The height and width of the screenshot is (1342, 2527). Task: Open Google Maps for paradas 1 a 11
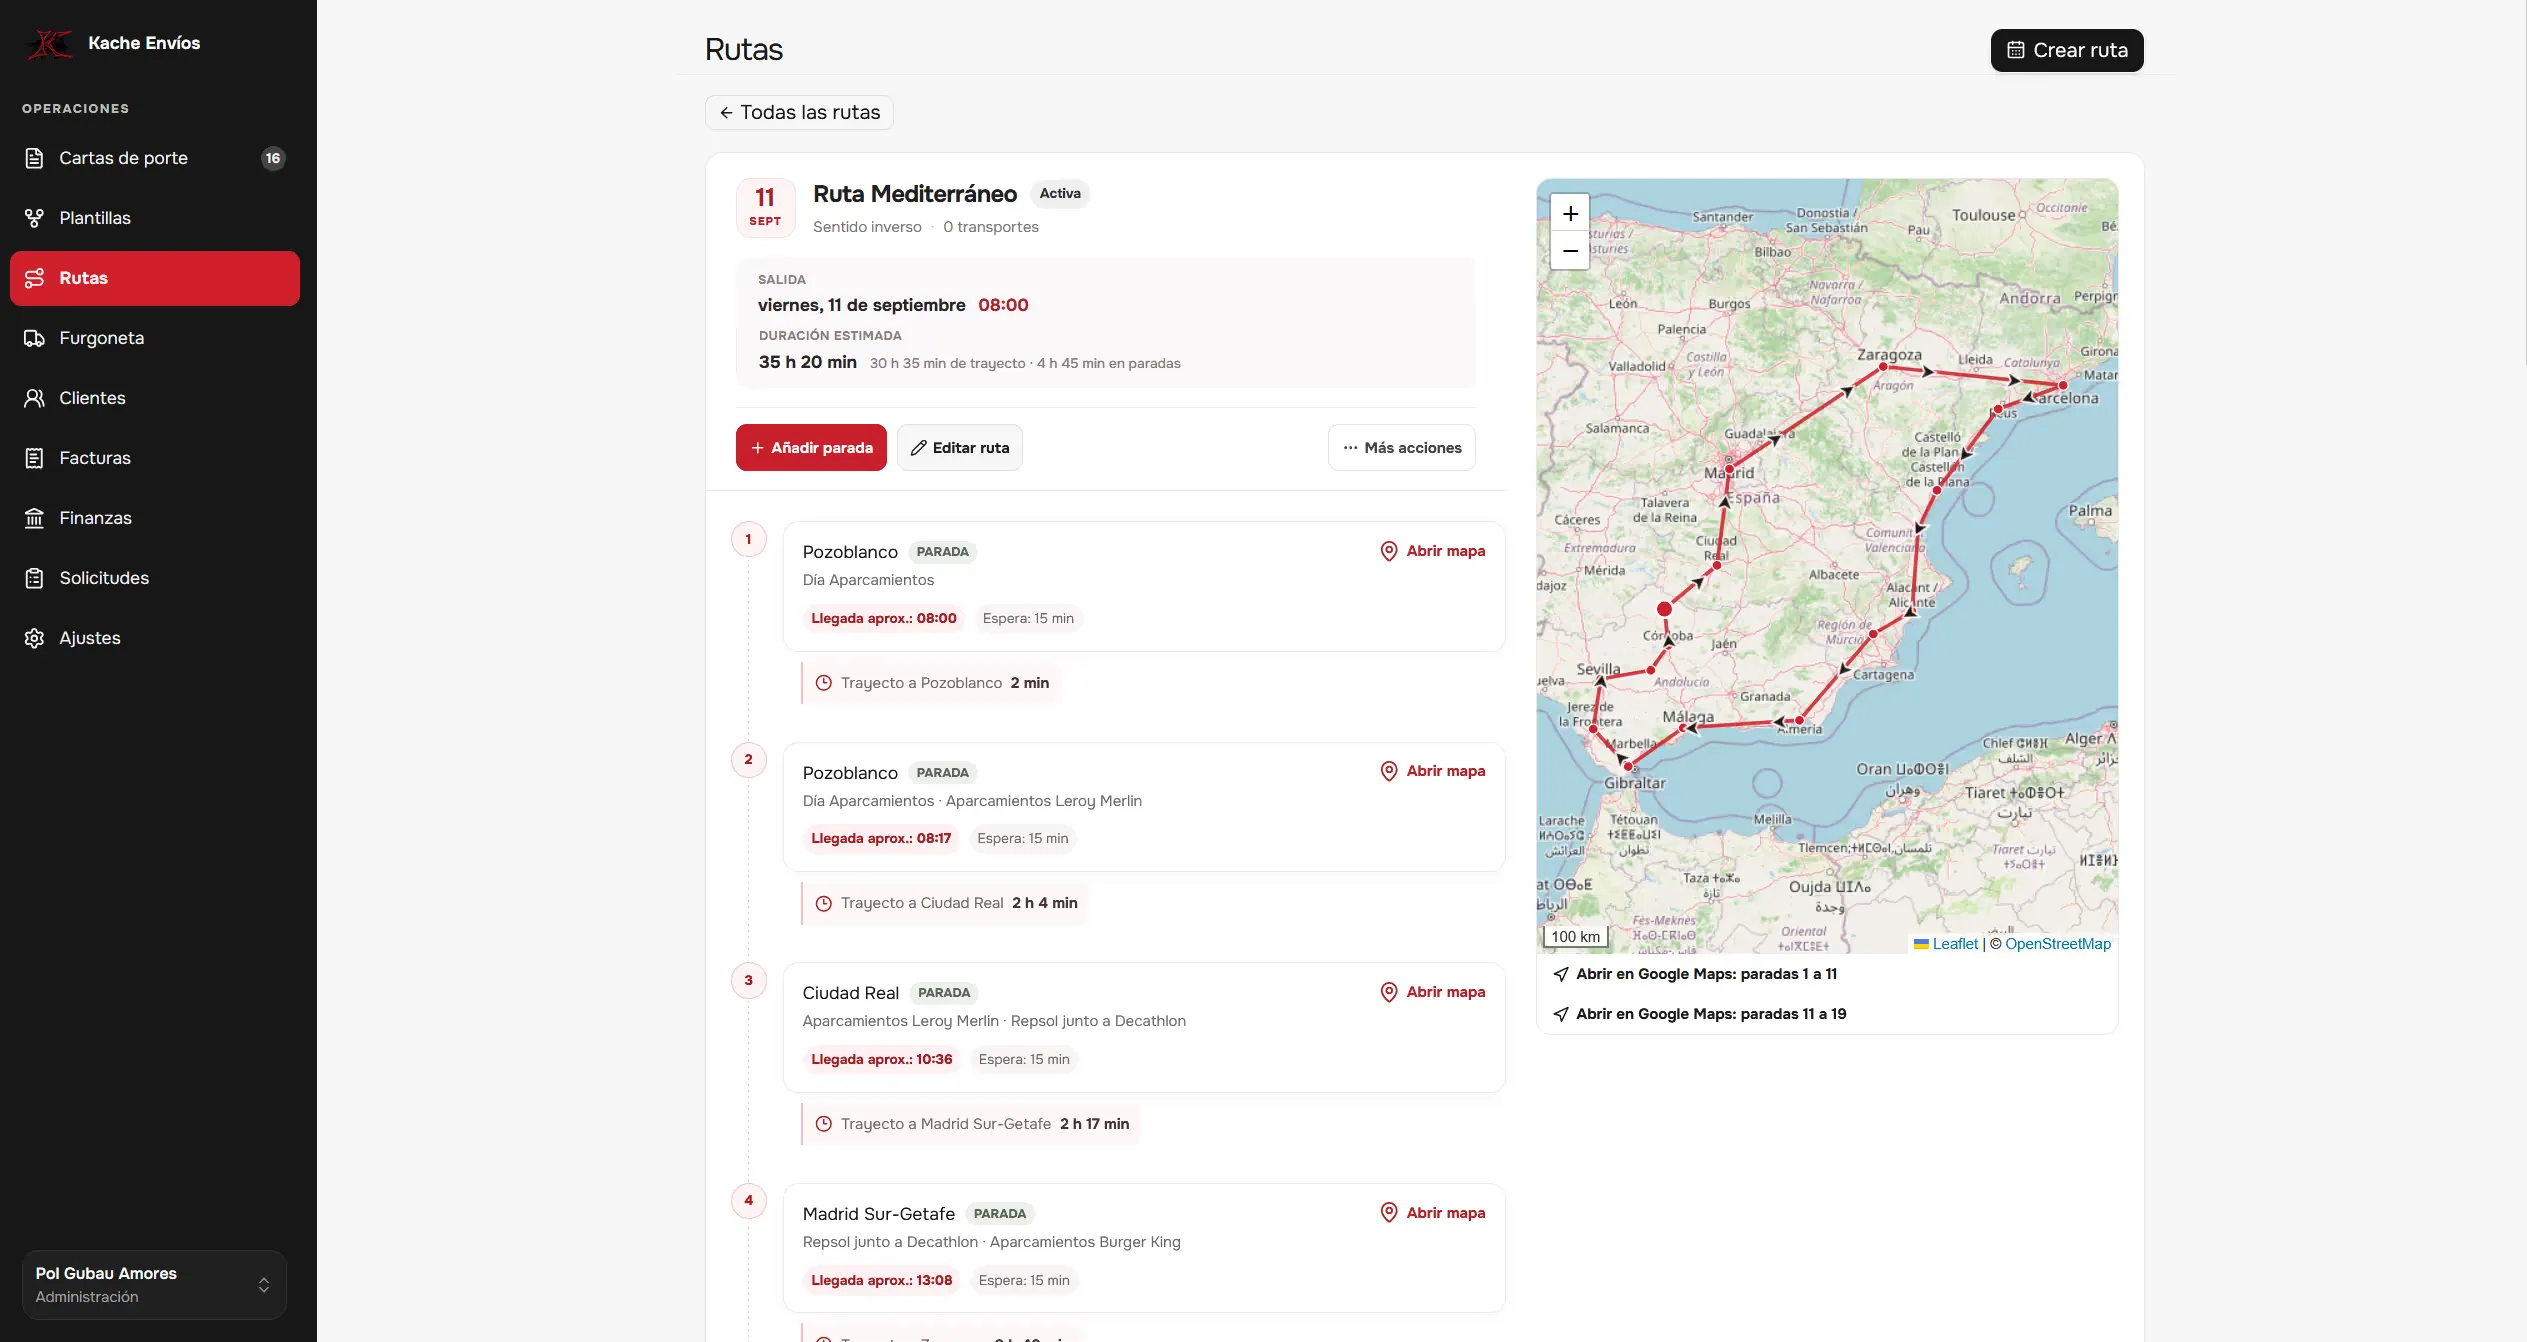click(1695, 974)
